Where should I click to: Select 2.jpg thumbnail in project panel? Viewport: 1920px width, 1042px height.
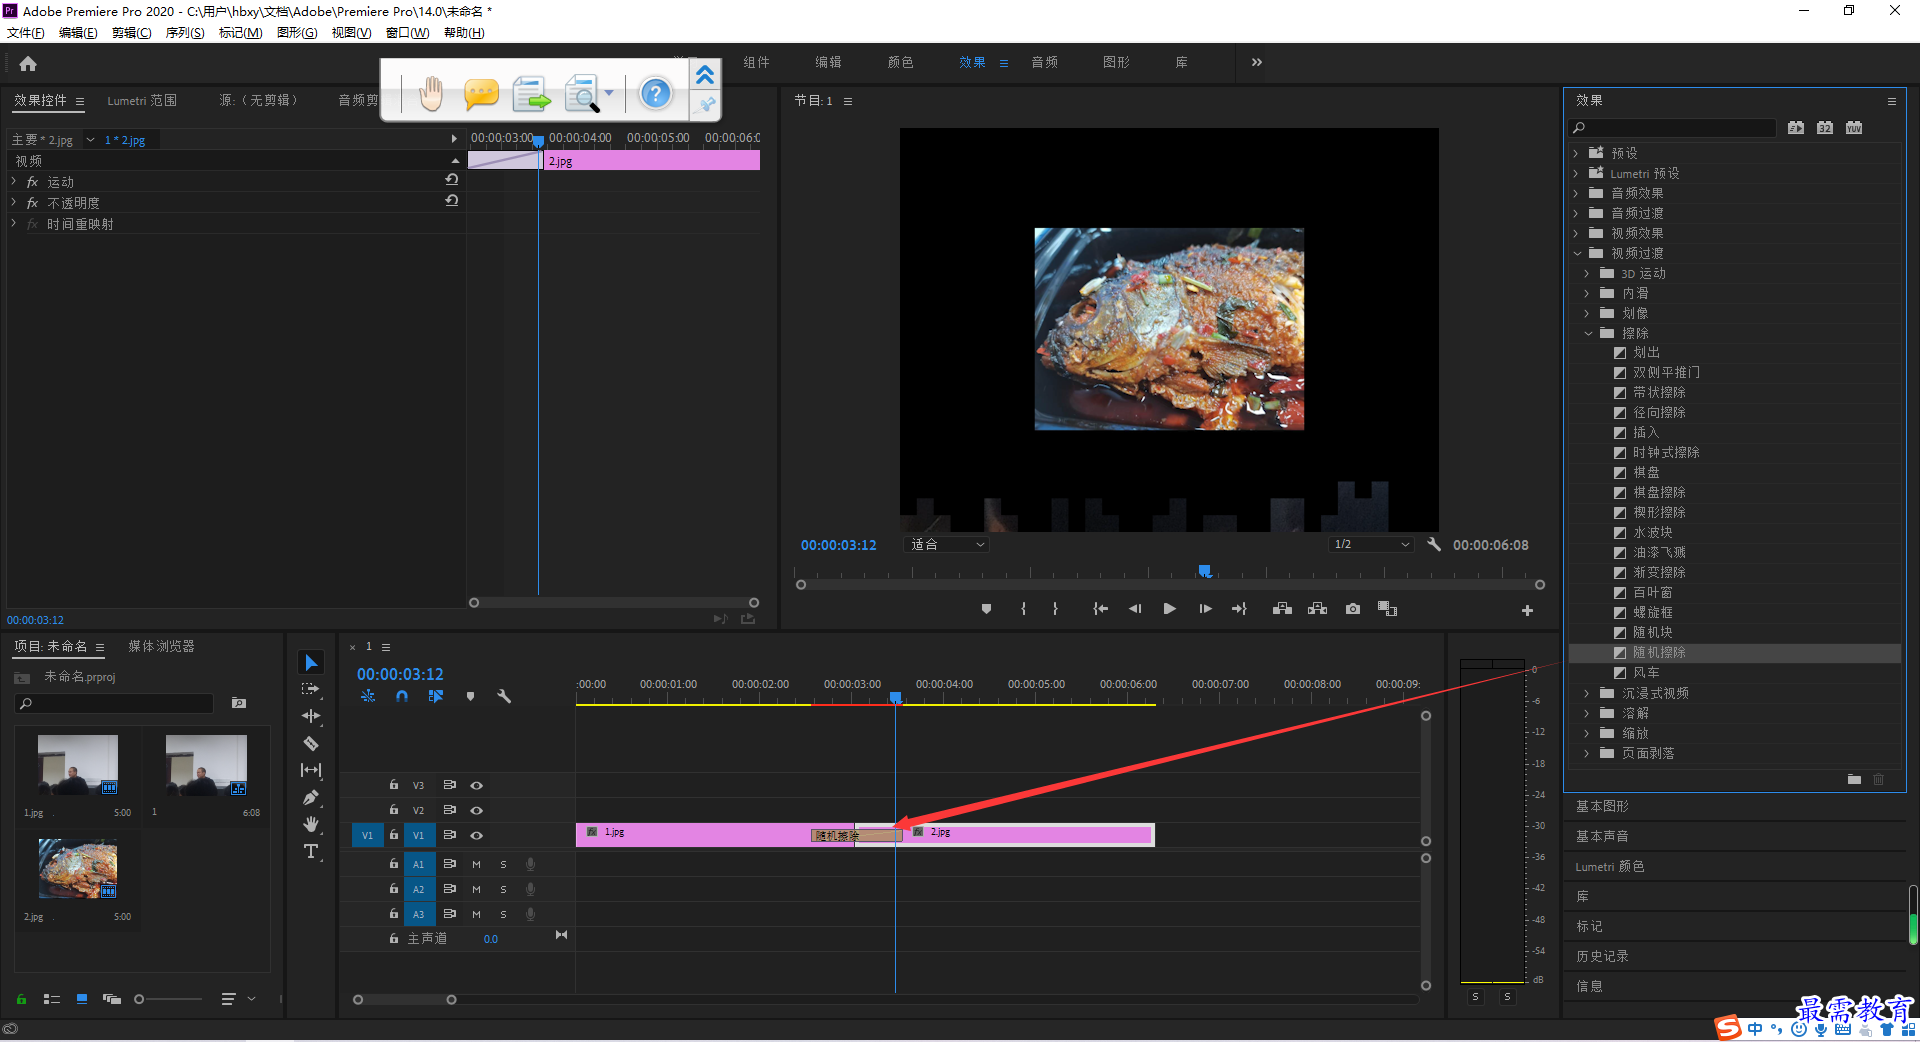click(78, 868)
